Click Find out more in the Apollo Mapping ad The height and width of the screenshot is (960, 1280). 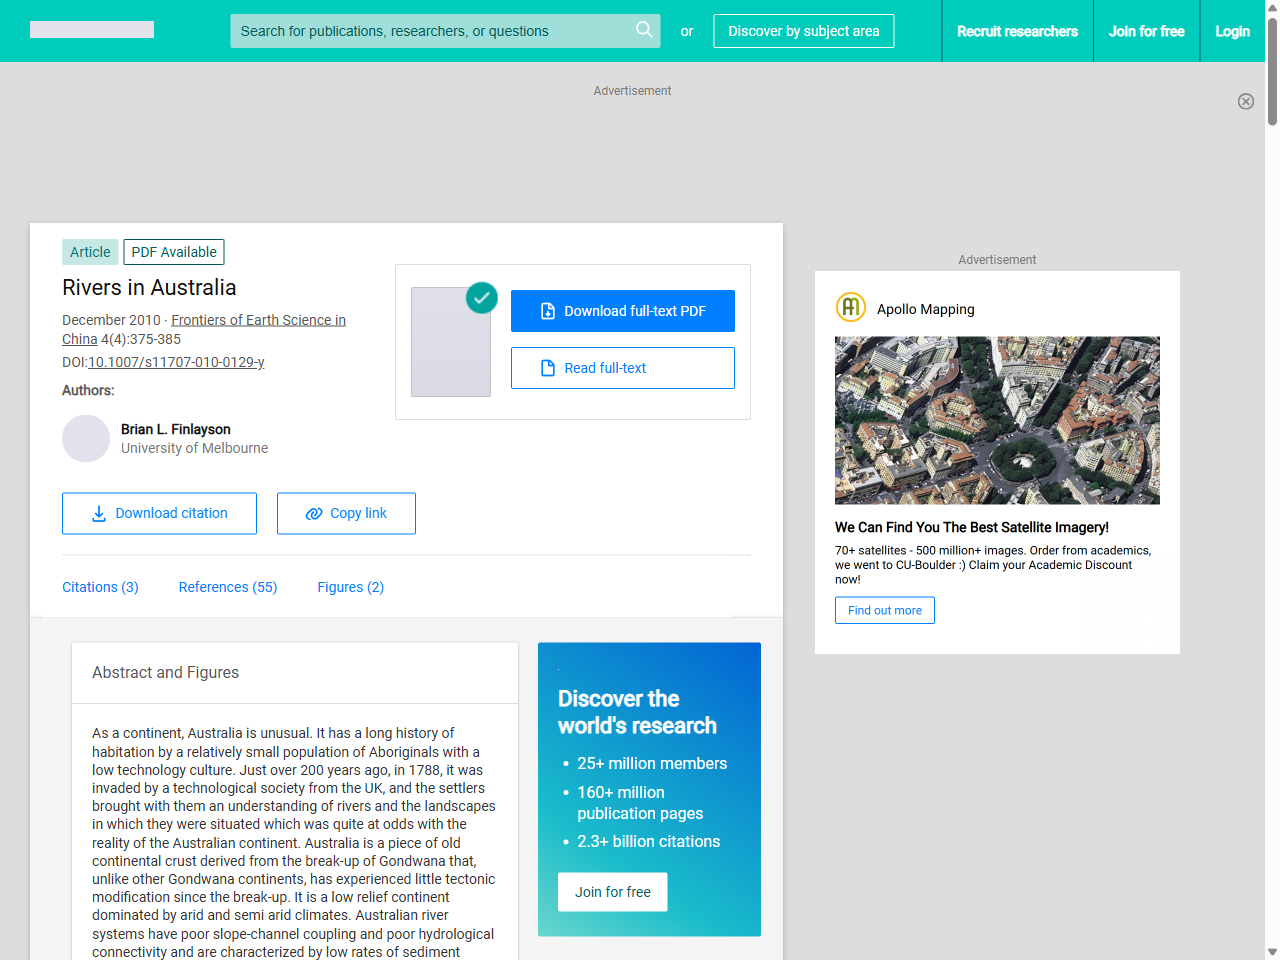pos(884,610)
